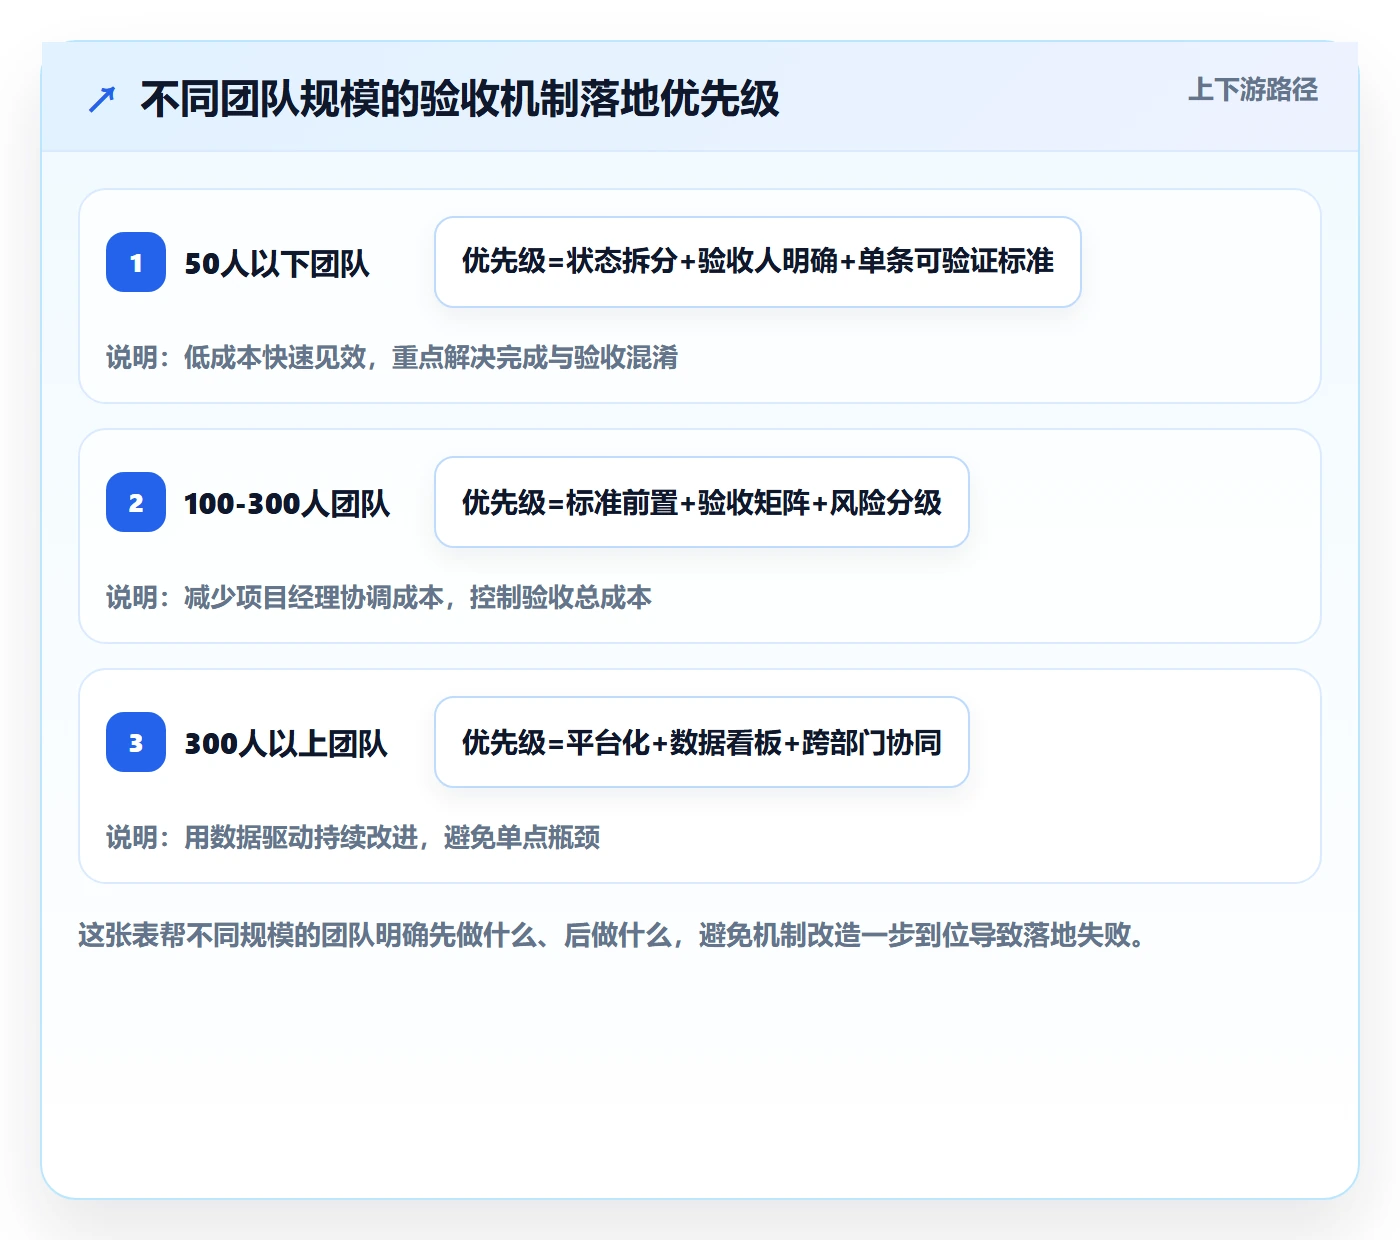The image size is (1400, 1240).
Task: Click the note 说明：用数据驱动持续改进，避免单点瓶颈
Action: pos(353,837)
